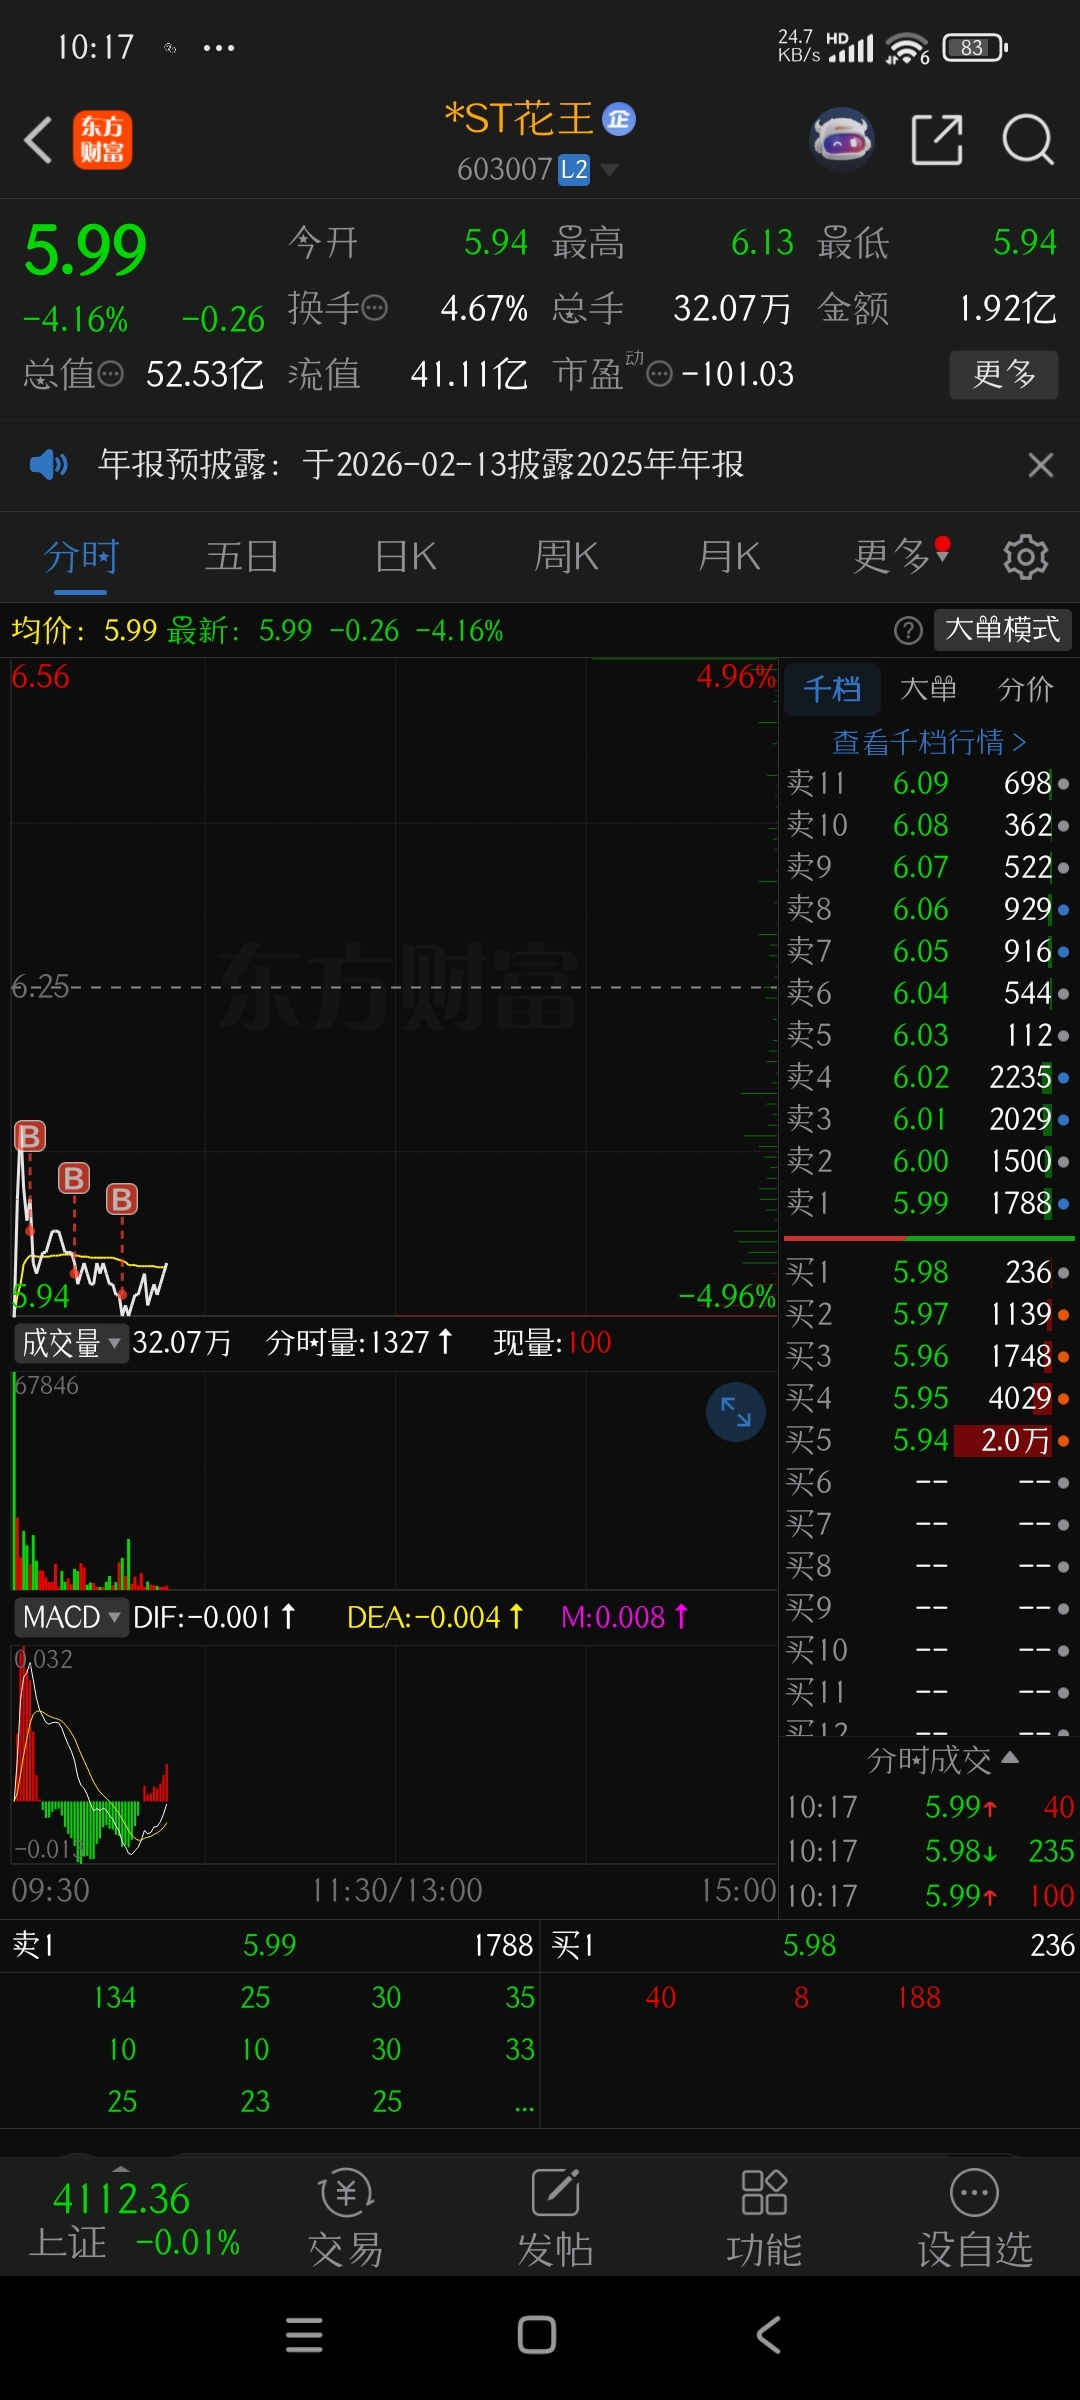
Task: Tap the info icon beside 换手
Action: [x=374, y=308]
